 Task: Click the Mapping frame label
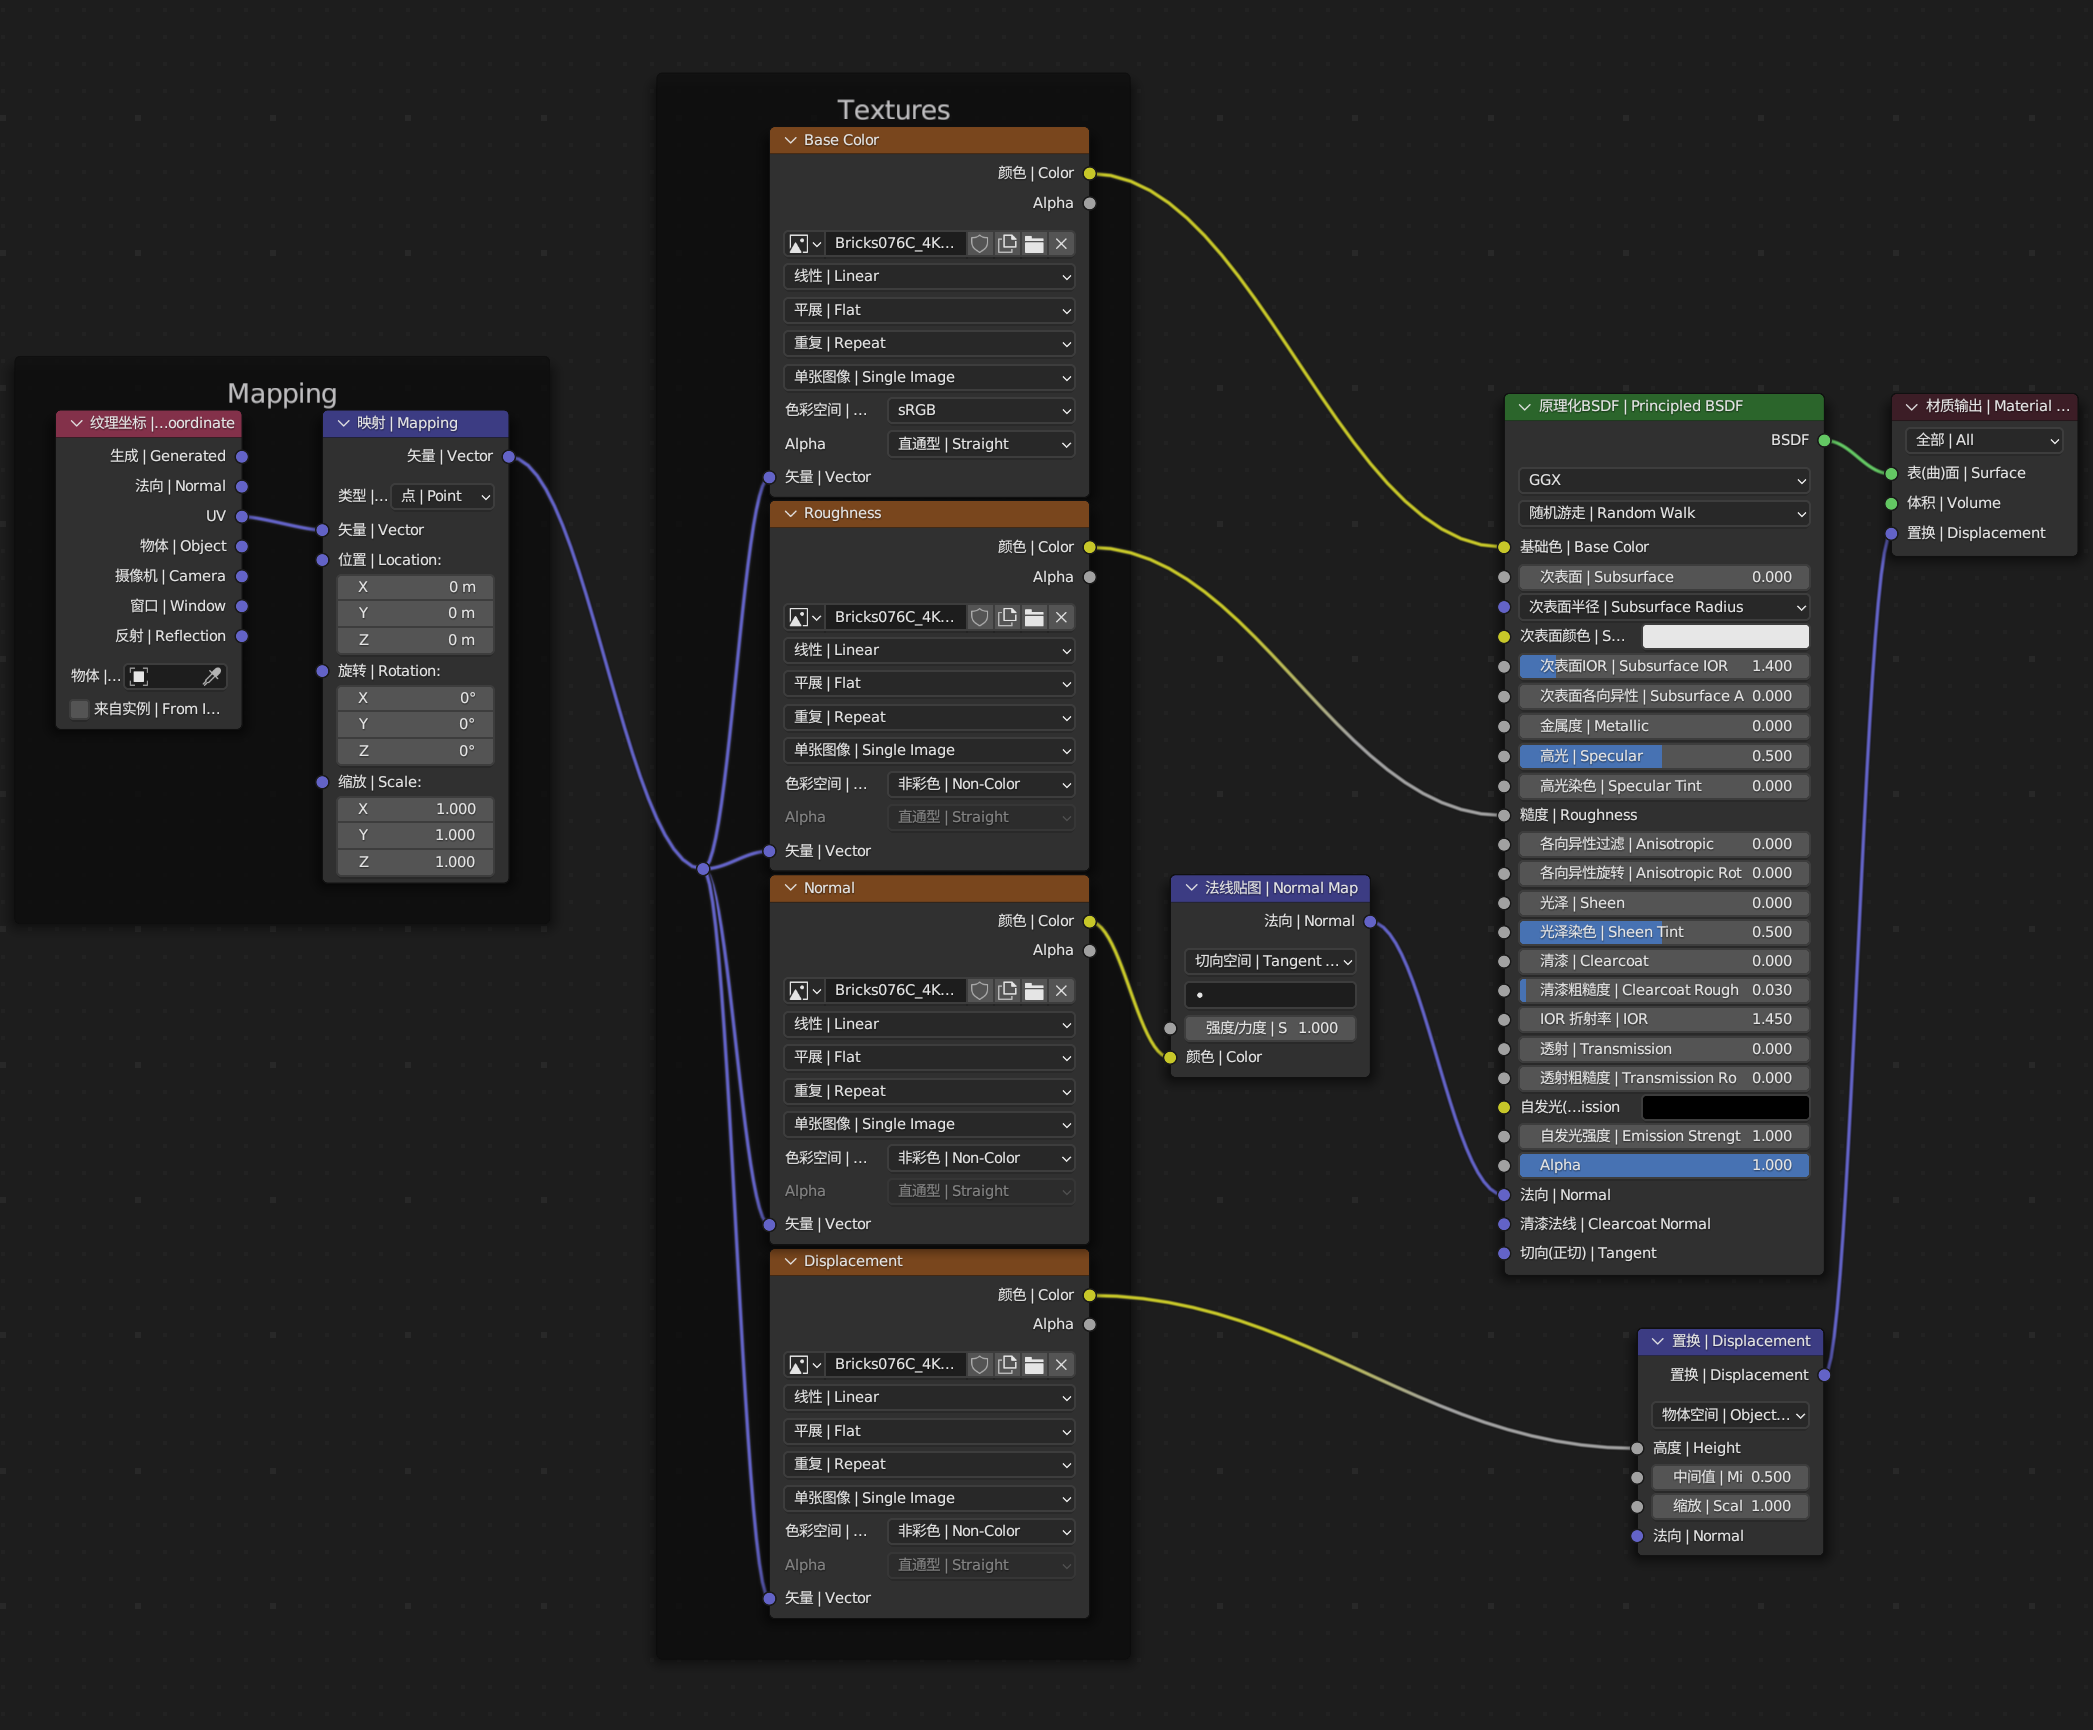click(281, 393)
